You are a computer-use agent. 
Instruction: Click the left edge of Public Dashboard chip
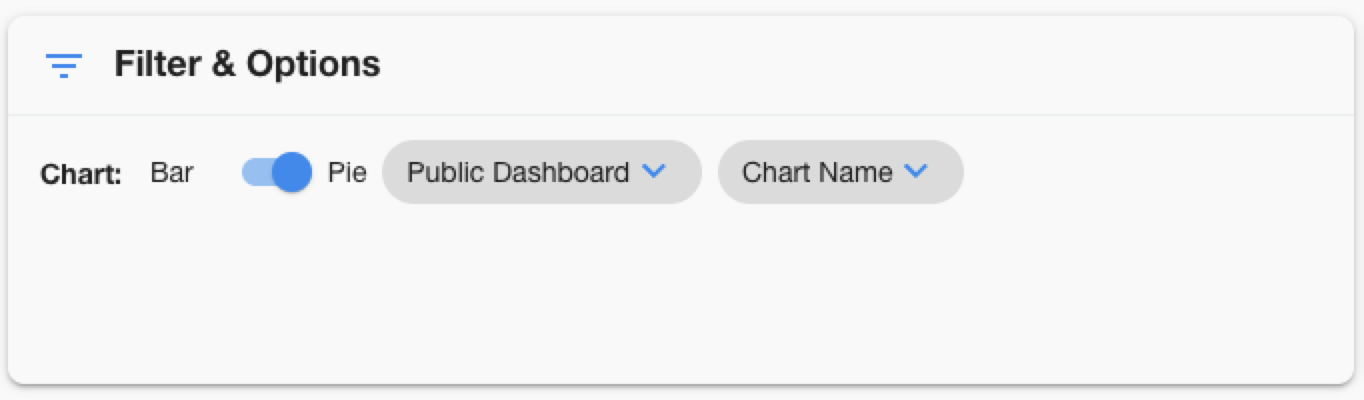pos(392,172)
